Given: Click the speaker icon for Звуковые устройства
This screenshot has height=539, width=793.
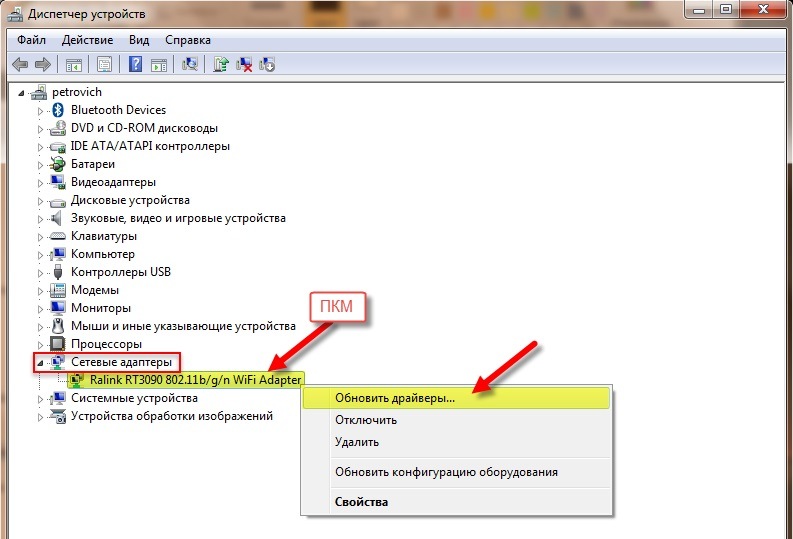Looking at the screenshot, I should pyautogui.click(x=57, y=218).
